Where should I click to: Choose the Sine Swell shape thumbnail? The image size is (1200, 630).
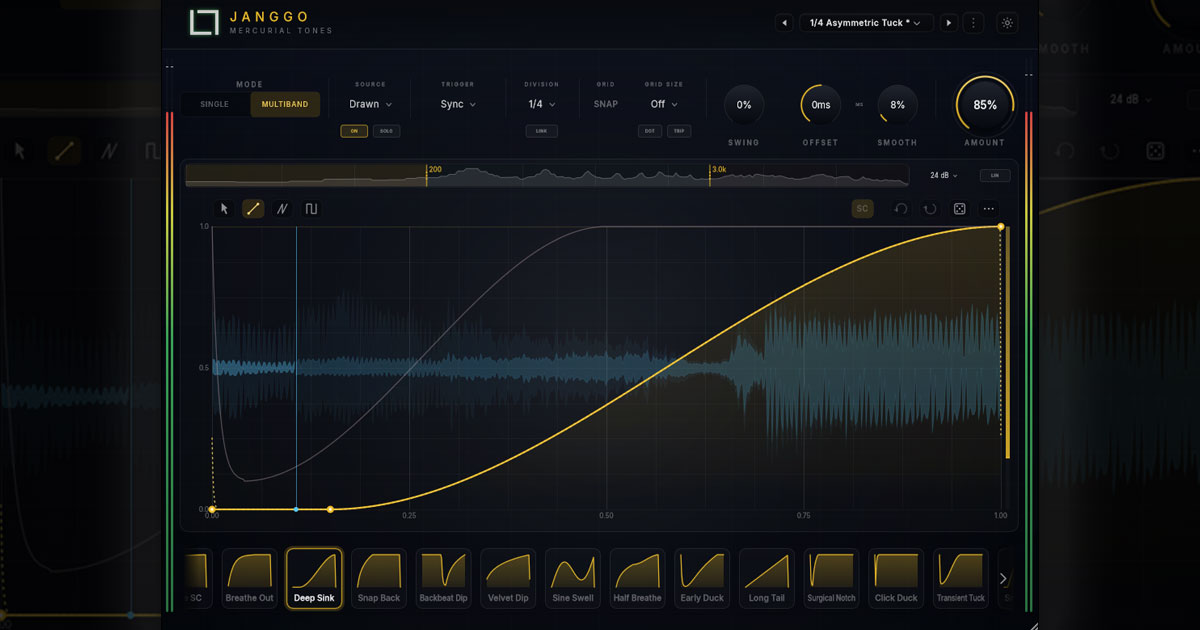click(x=572, y=578)
